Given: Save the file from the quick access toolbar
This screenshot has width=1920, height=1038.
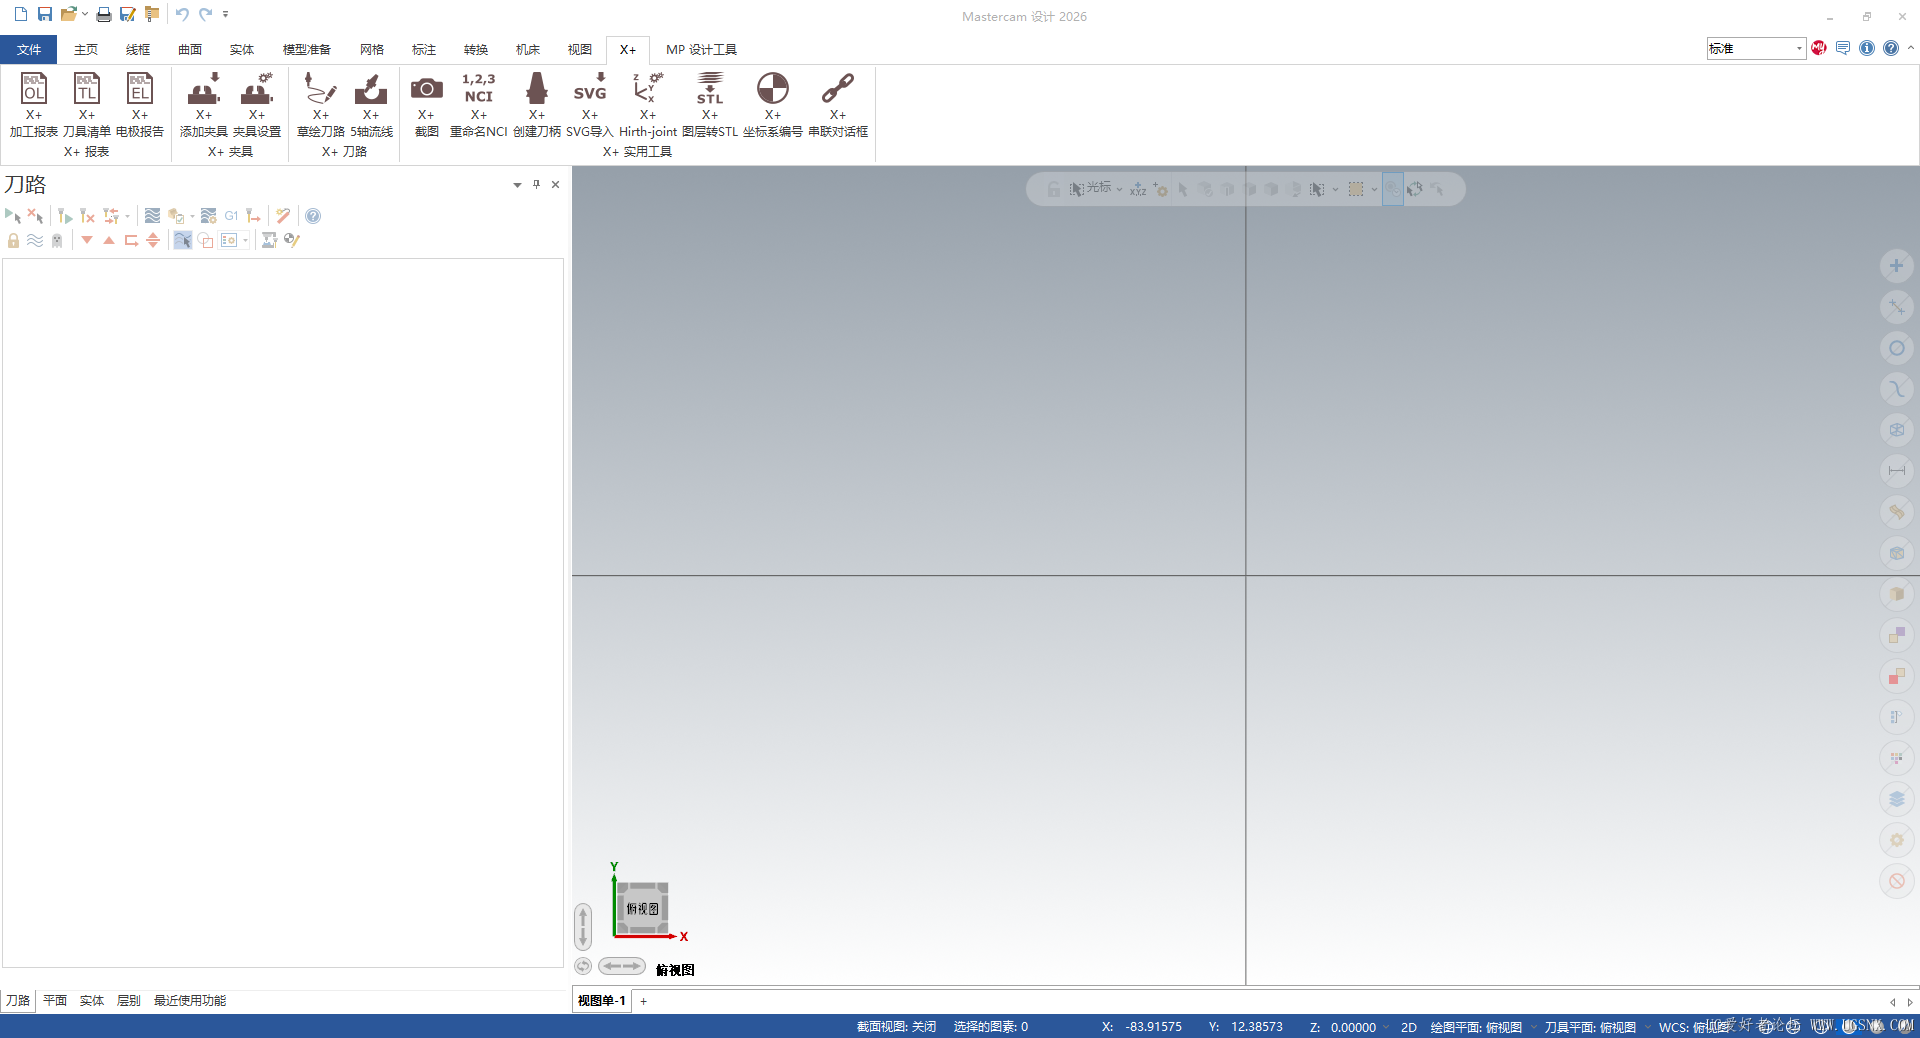Looking at the screenshot, I should tap(44, 14).
